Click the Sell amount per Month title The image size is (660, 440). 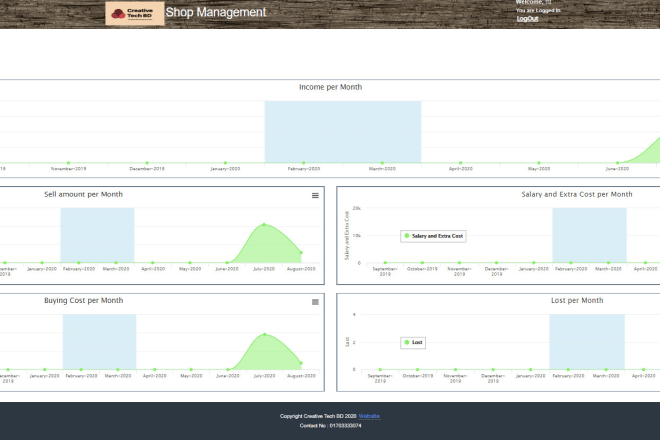tap(83, 194)
